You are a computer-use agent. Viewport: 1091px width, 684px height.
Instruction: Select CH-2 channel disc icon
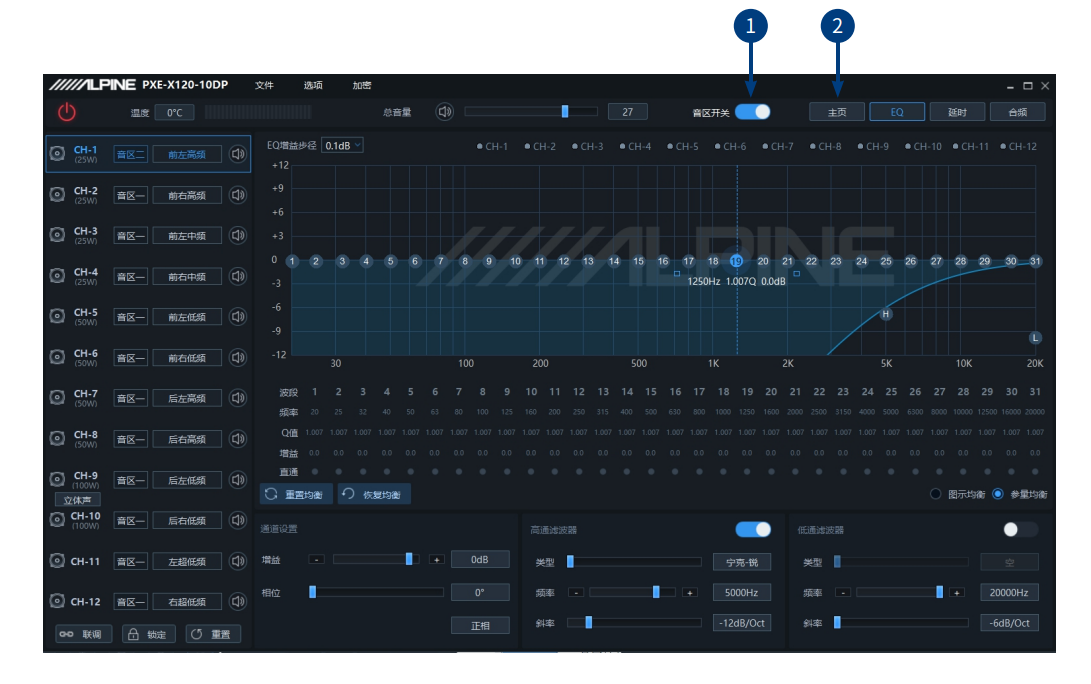point(57,195)
